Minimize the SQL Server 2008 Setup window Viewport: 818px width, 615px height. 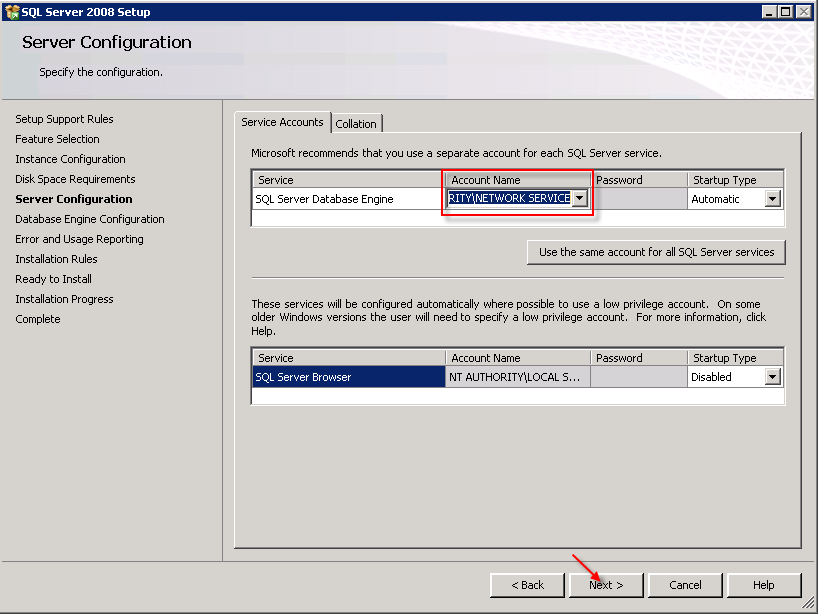coord(769,11)
